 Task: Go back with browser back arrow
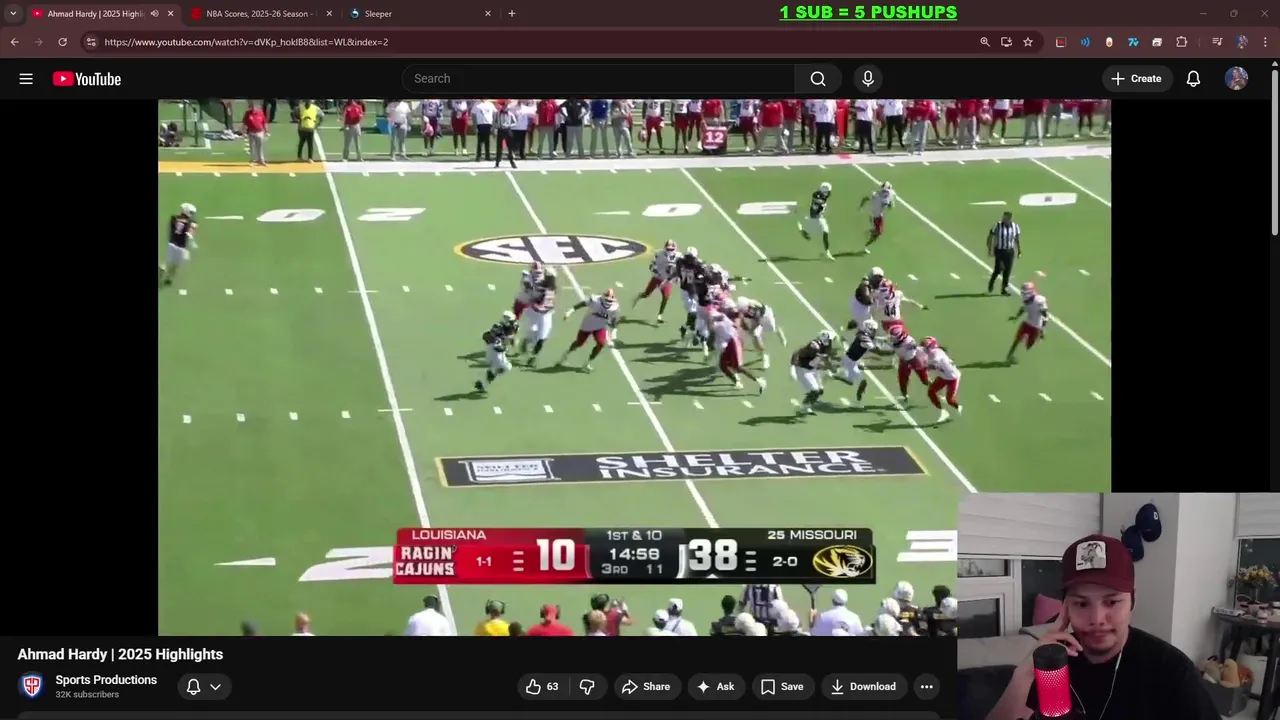click(x=14, y=42)
